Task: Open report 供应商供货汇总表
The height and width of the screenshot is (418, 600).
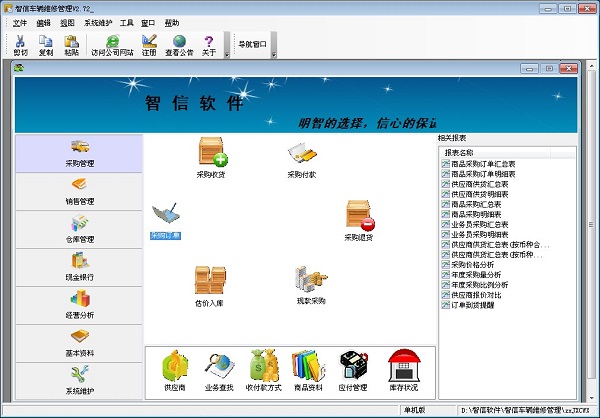Action: [x=475, y=184]
